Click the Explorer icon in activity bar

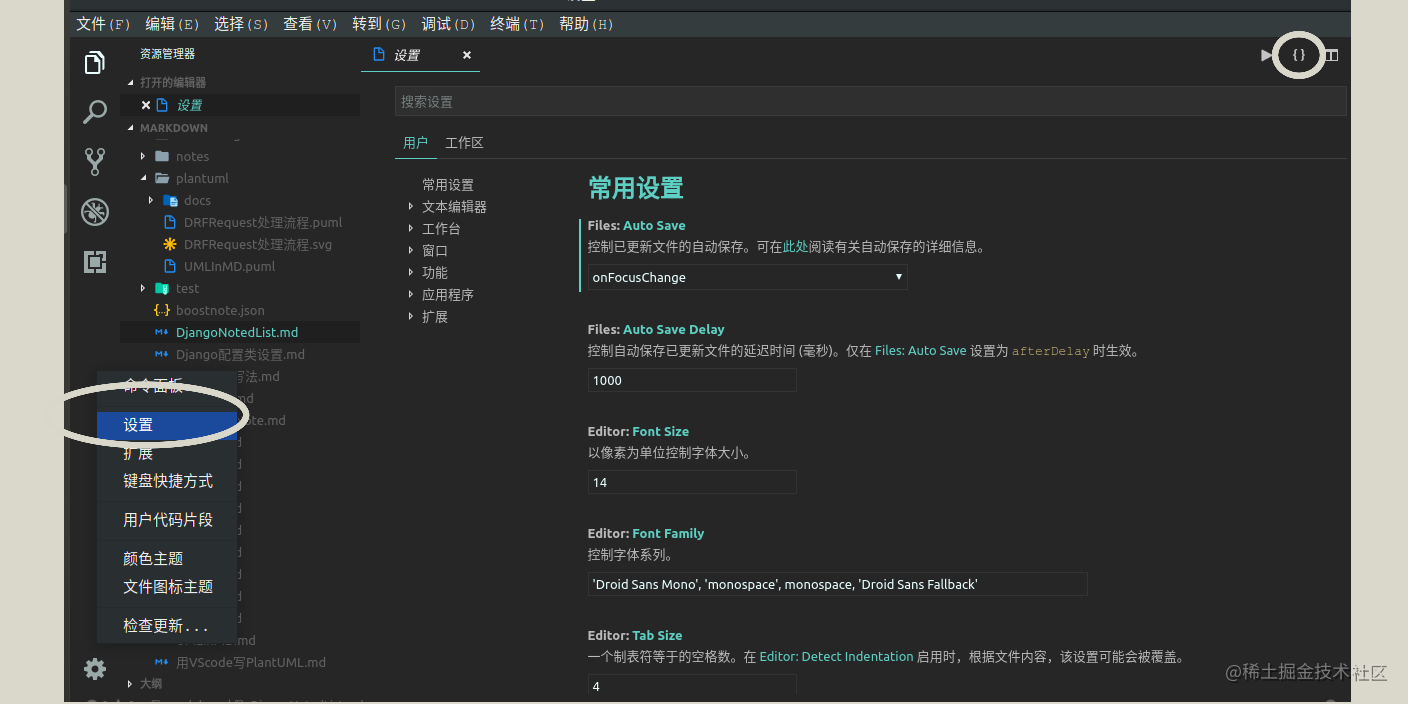(x=95, y=62)
